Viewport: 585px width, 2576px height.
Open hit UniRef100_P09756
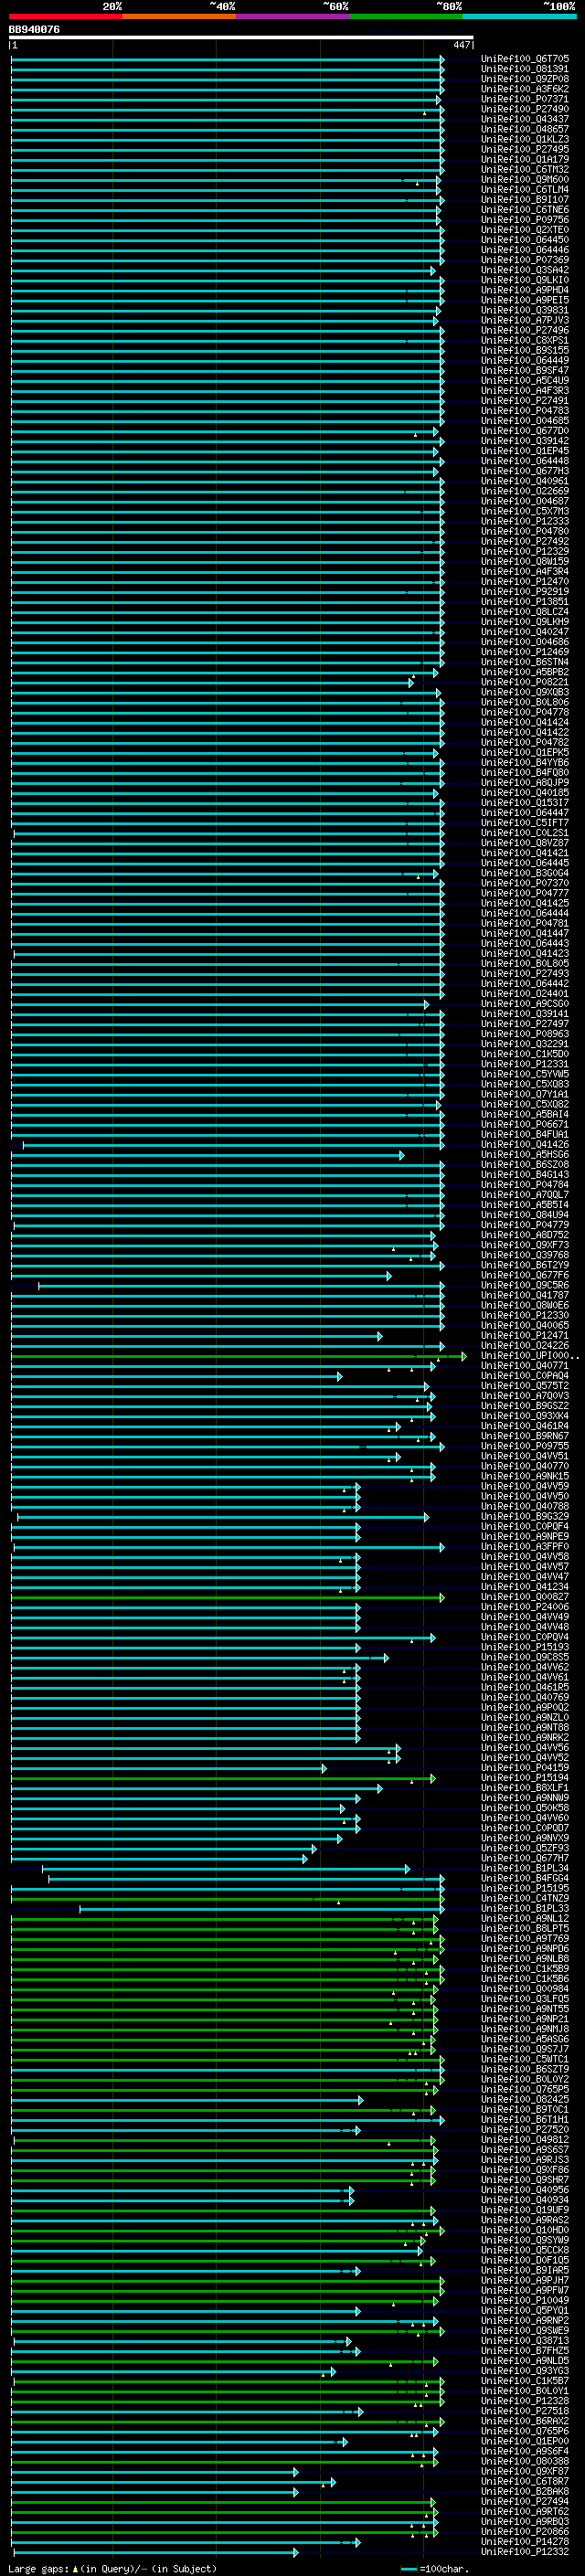(525, 220)
